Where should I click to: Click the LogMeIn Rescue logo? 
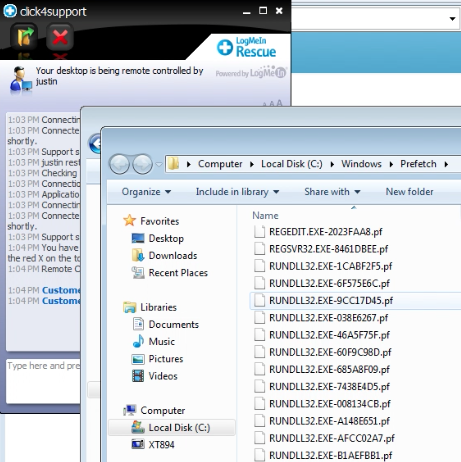247,48
